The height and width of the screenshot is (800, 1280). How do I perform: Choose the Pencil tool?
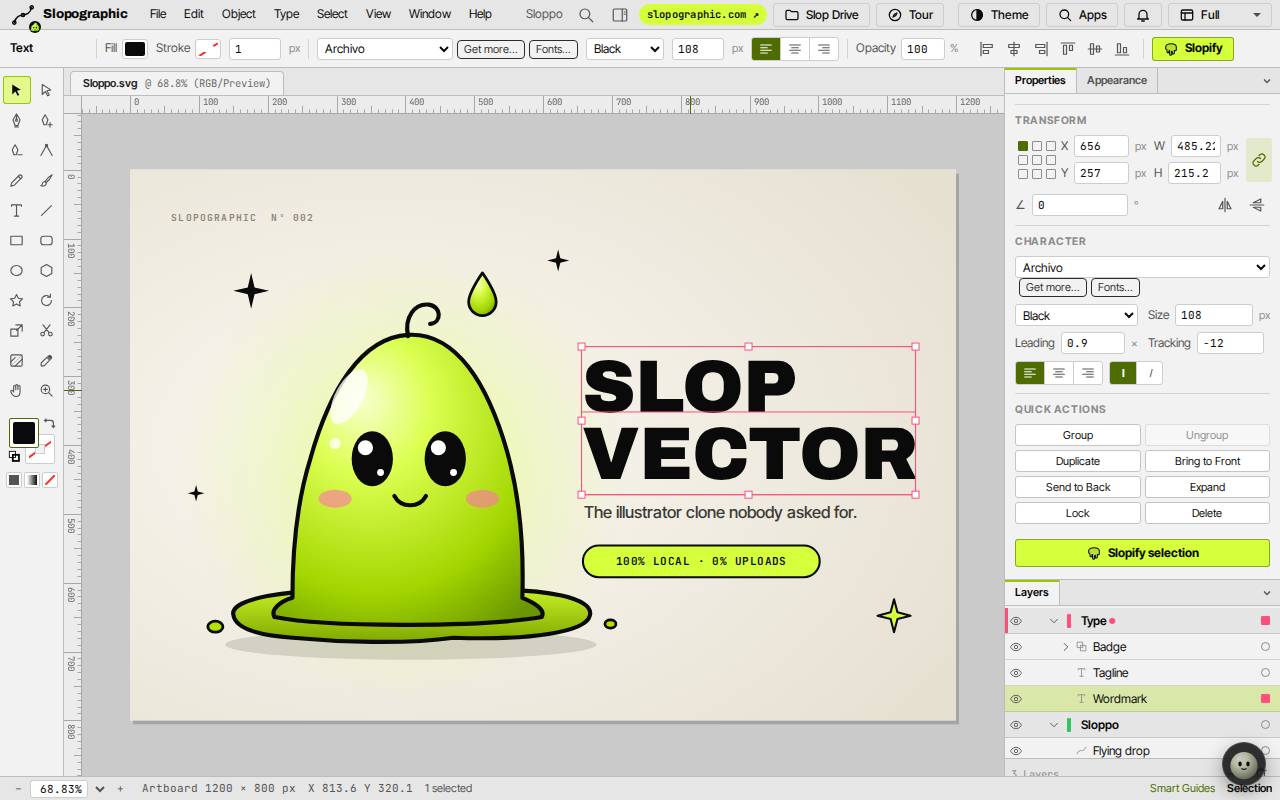click(x=16, y=180)
